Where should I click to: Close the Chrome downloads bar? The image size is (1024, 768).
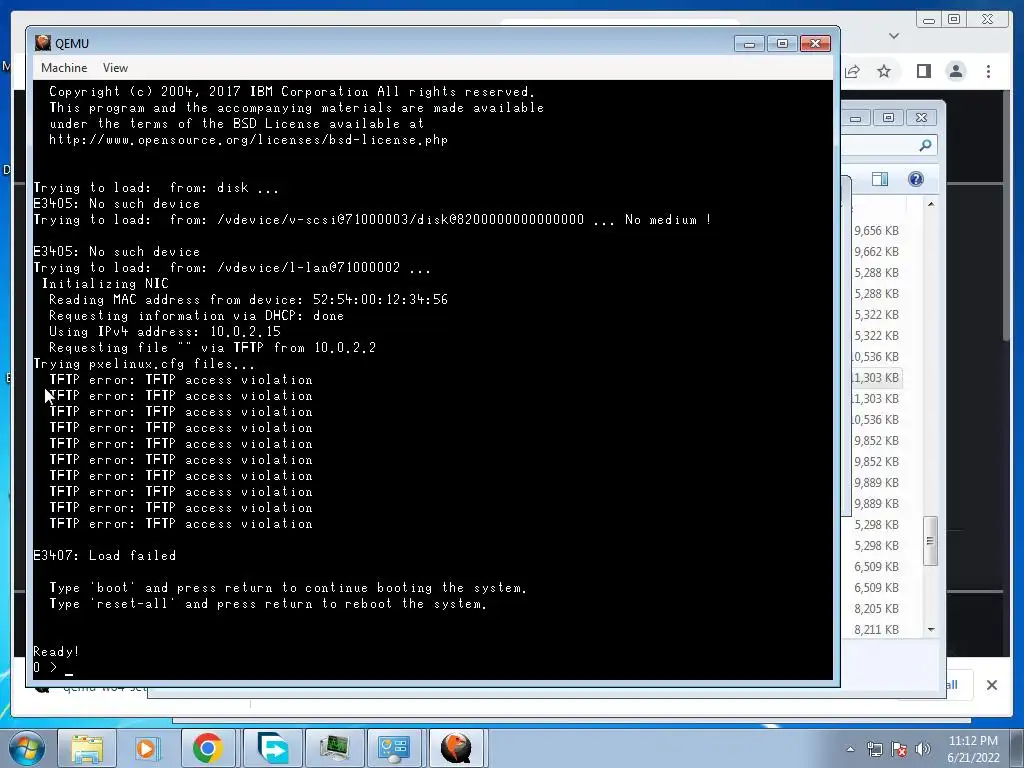point(991,685)
